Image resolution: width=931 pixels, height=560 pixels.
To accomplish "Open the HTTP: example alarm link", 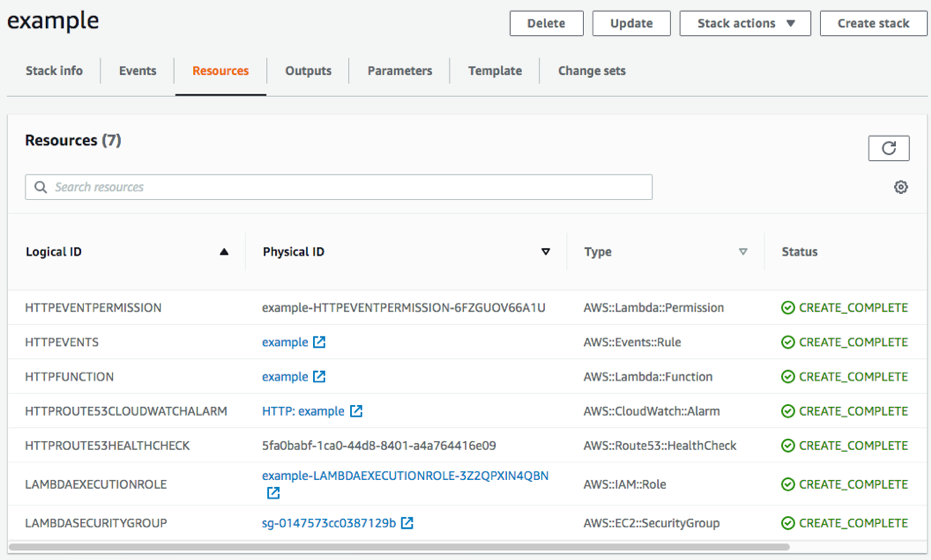I will pyautogui.click(x=303, y=411).
